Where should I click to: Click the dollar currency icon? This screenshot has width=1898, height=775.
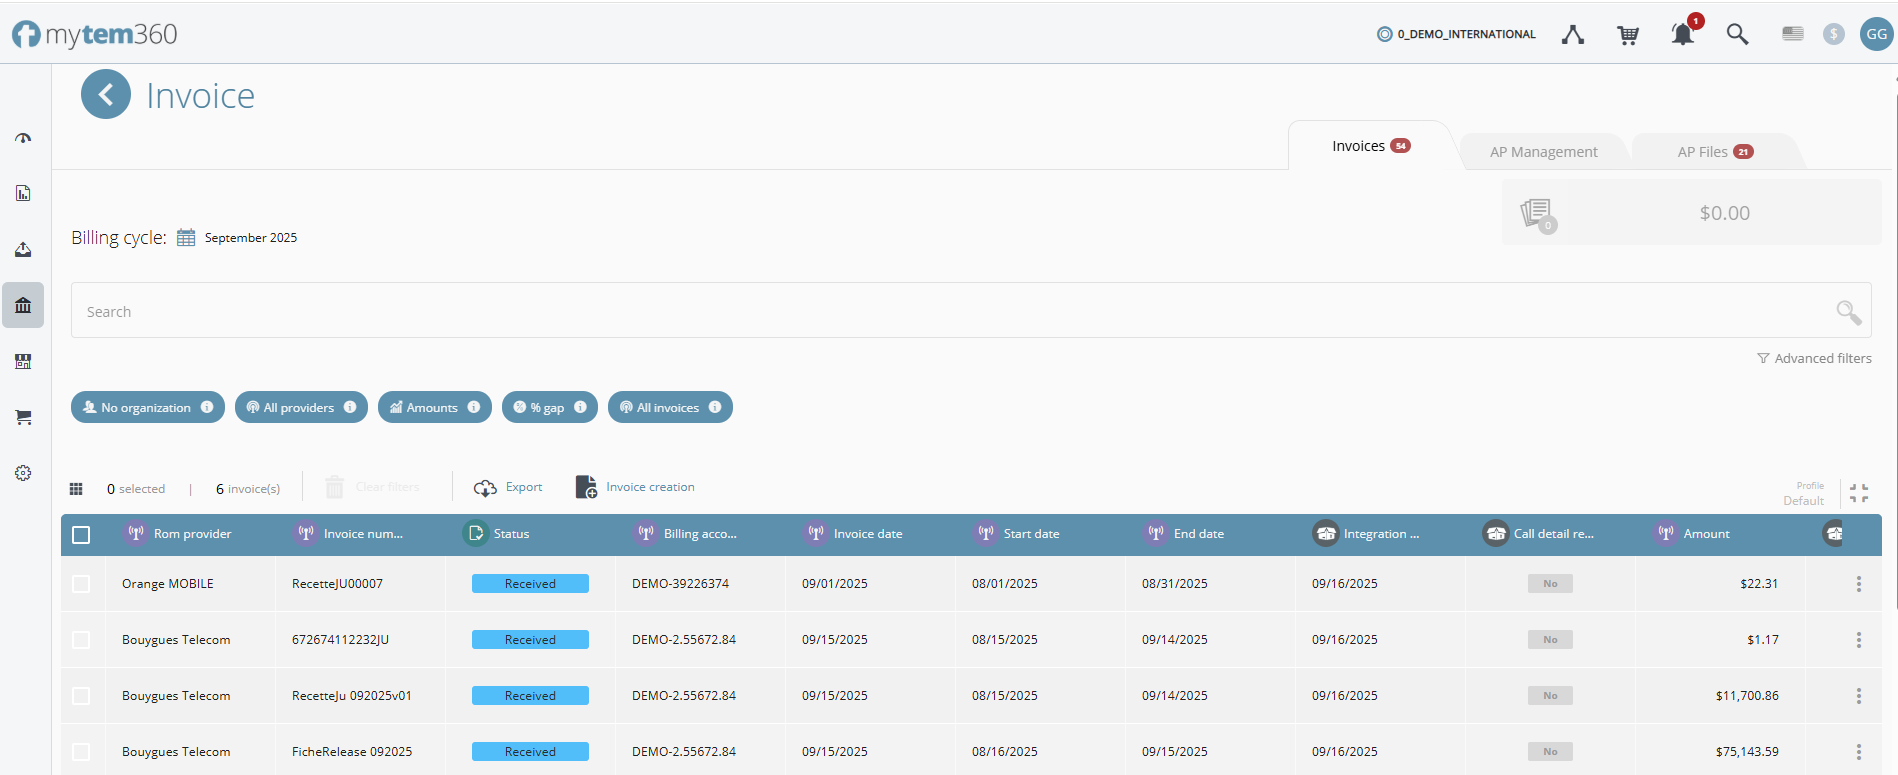click(1834, 34)
